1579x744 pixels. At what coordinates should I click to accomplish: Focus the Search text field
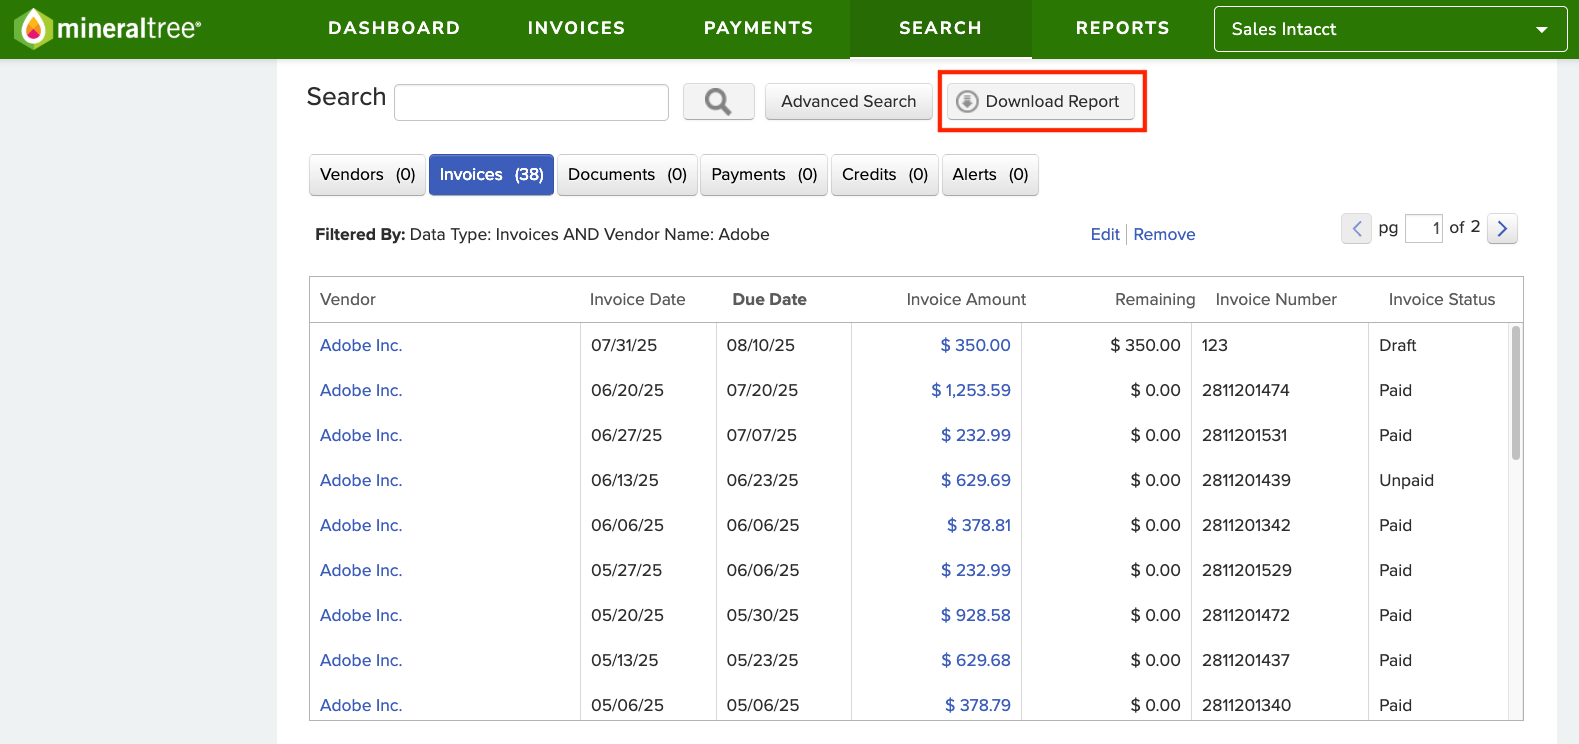click(531, 102)
